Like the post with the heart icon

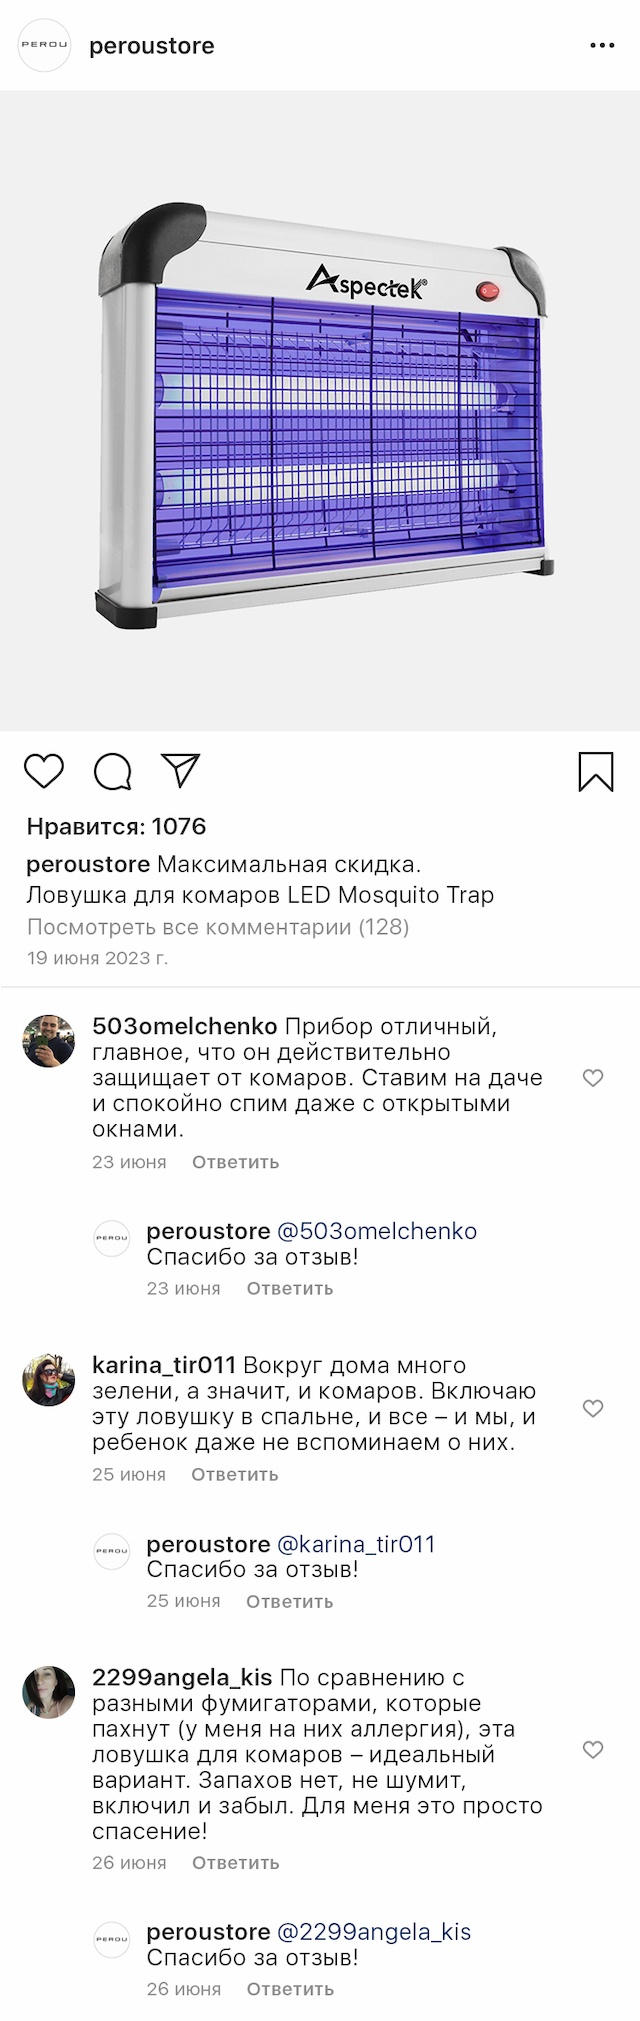[x=44, y=772]
